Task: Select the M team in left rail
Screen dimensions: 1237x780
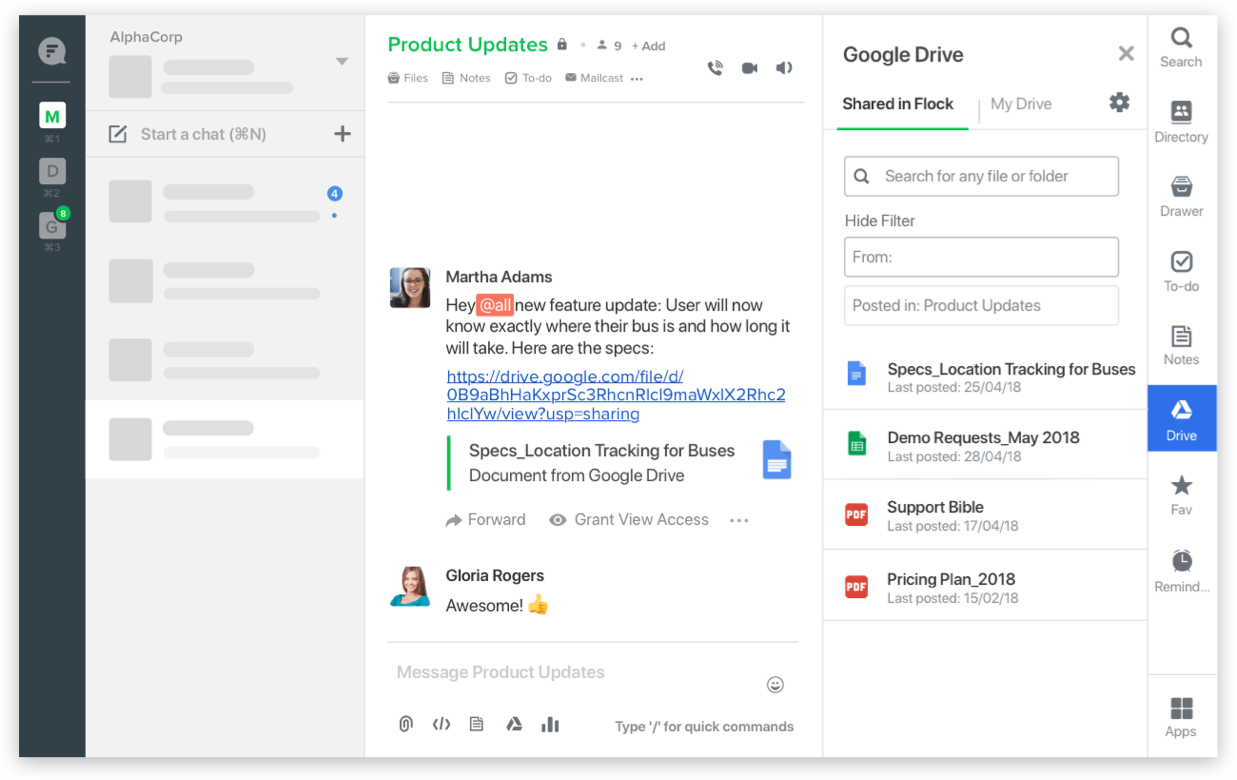Action: (x=52, y=117)
